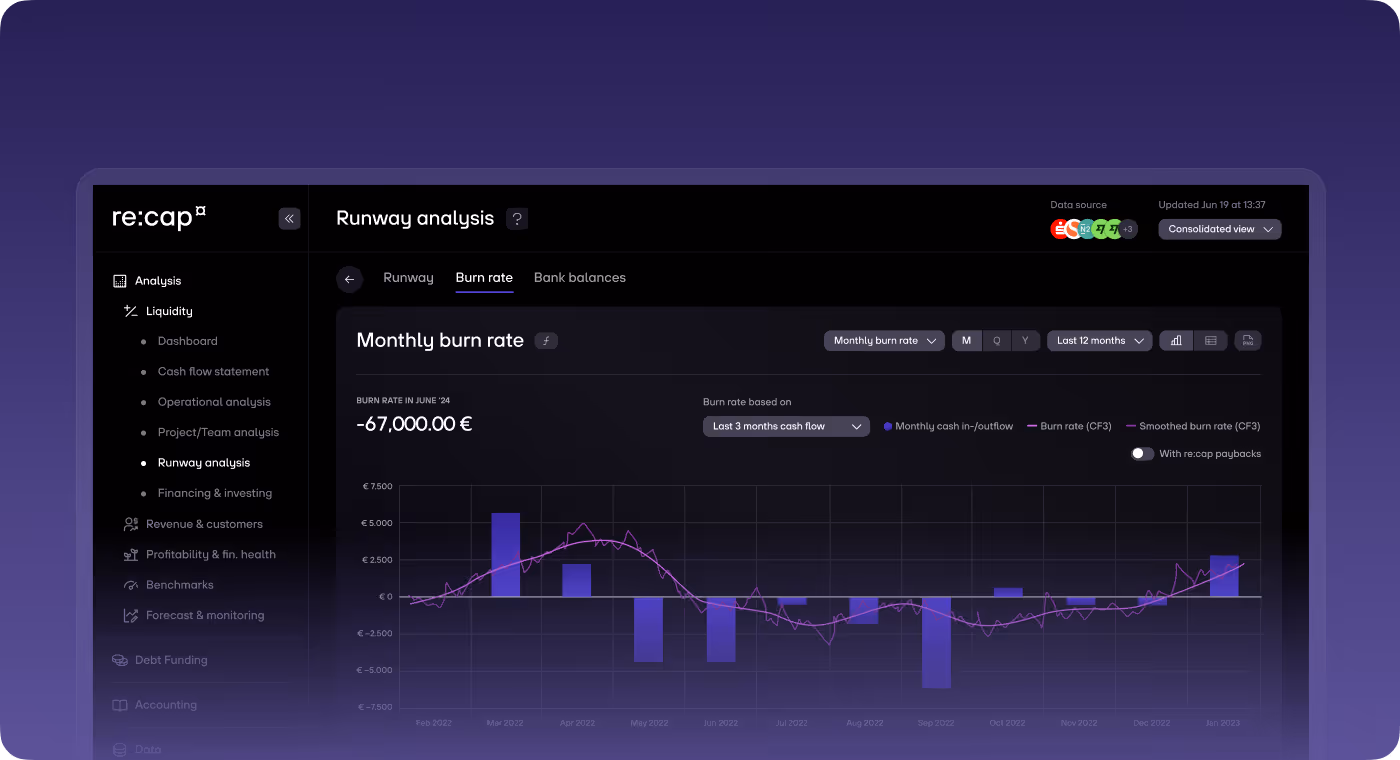Toggle the Burn rate (CF3) legend item

(x=1070, y=425)
